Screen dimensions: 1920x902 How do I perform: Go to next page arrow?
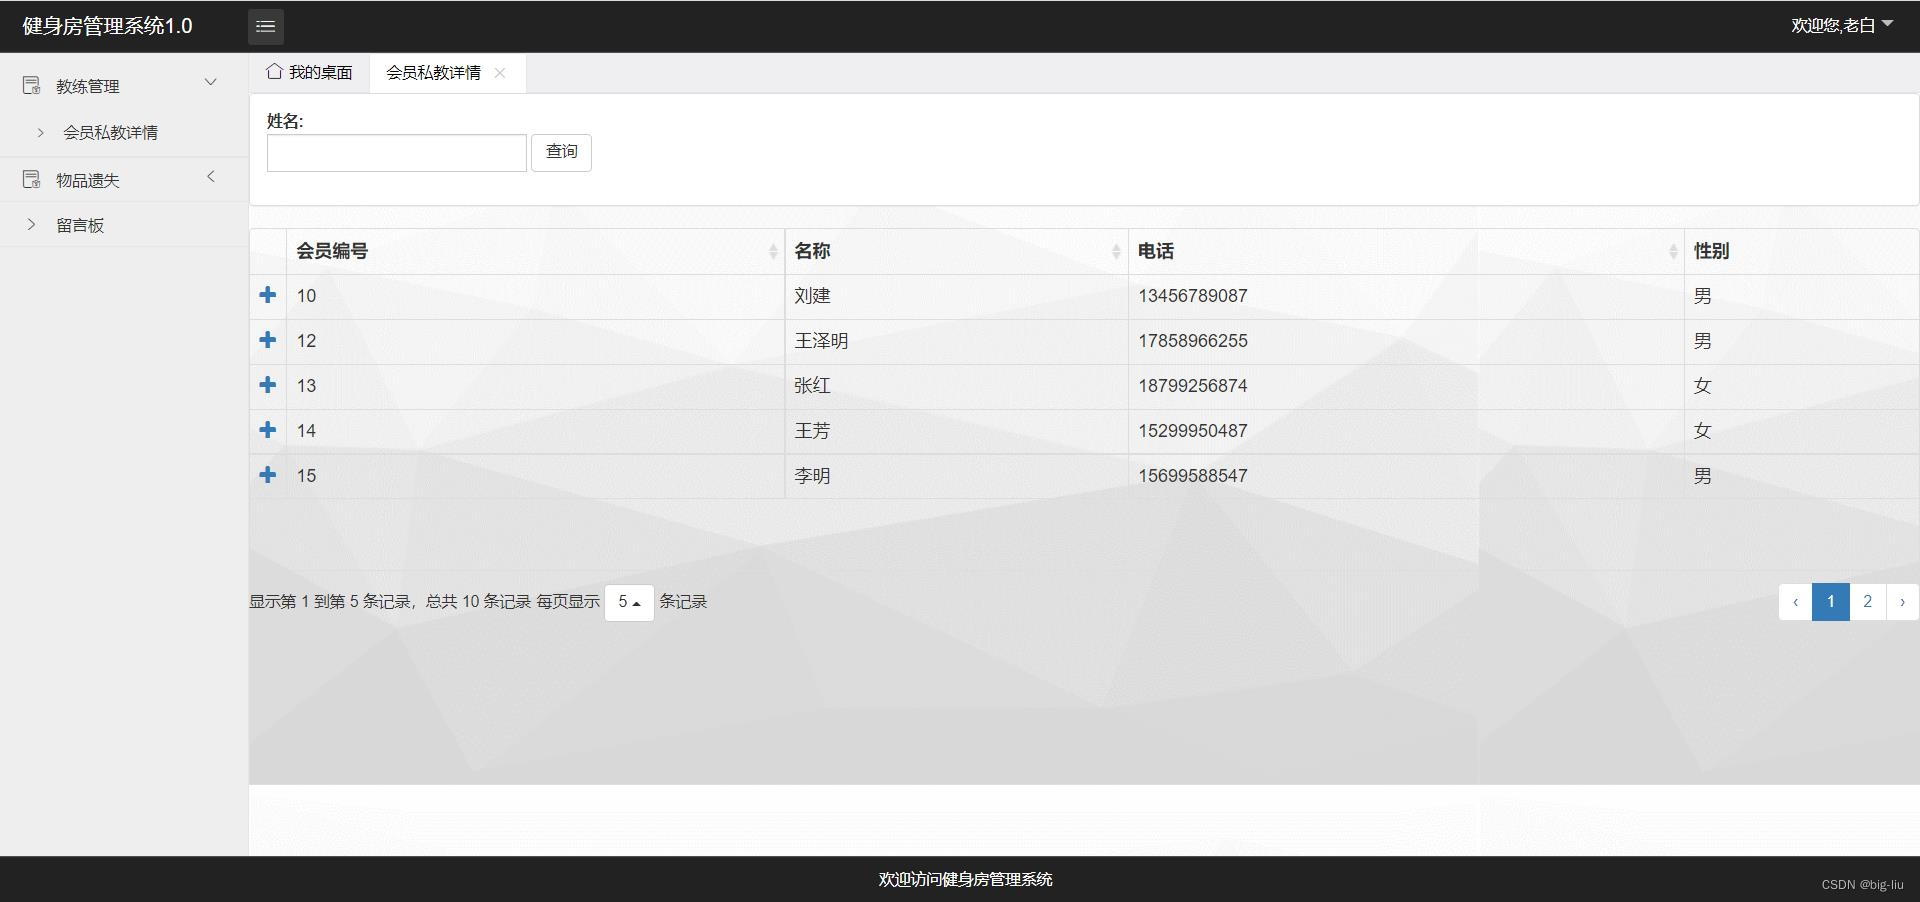point(1902,602)
